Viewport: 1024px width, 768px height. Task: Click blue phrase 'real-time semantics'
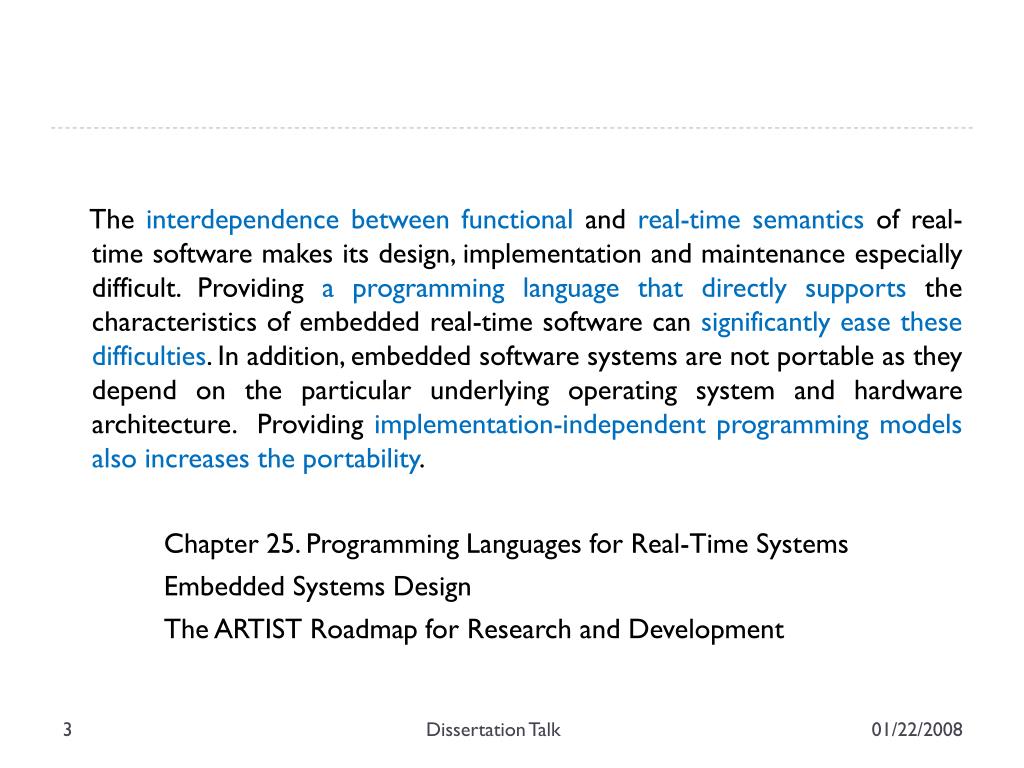pos(750,220)
